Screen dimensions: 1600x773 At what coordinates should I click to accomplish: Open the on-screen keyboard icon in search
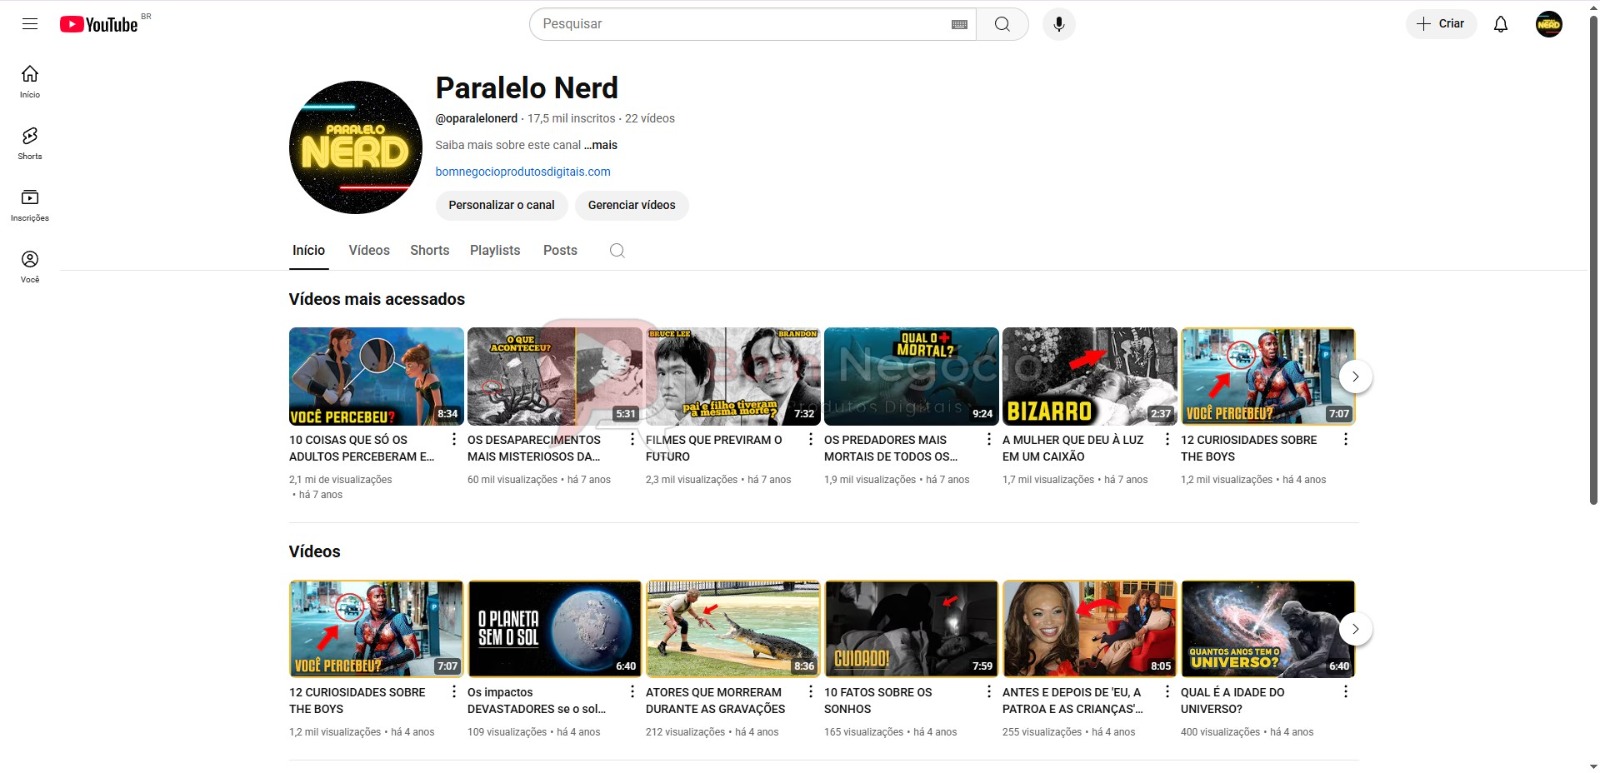959,24
